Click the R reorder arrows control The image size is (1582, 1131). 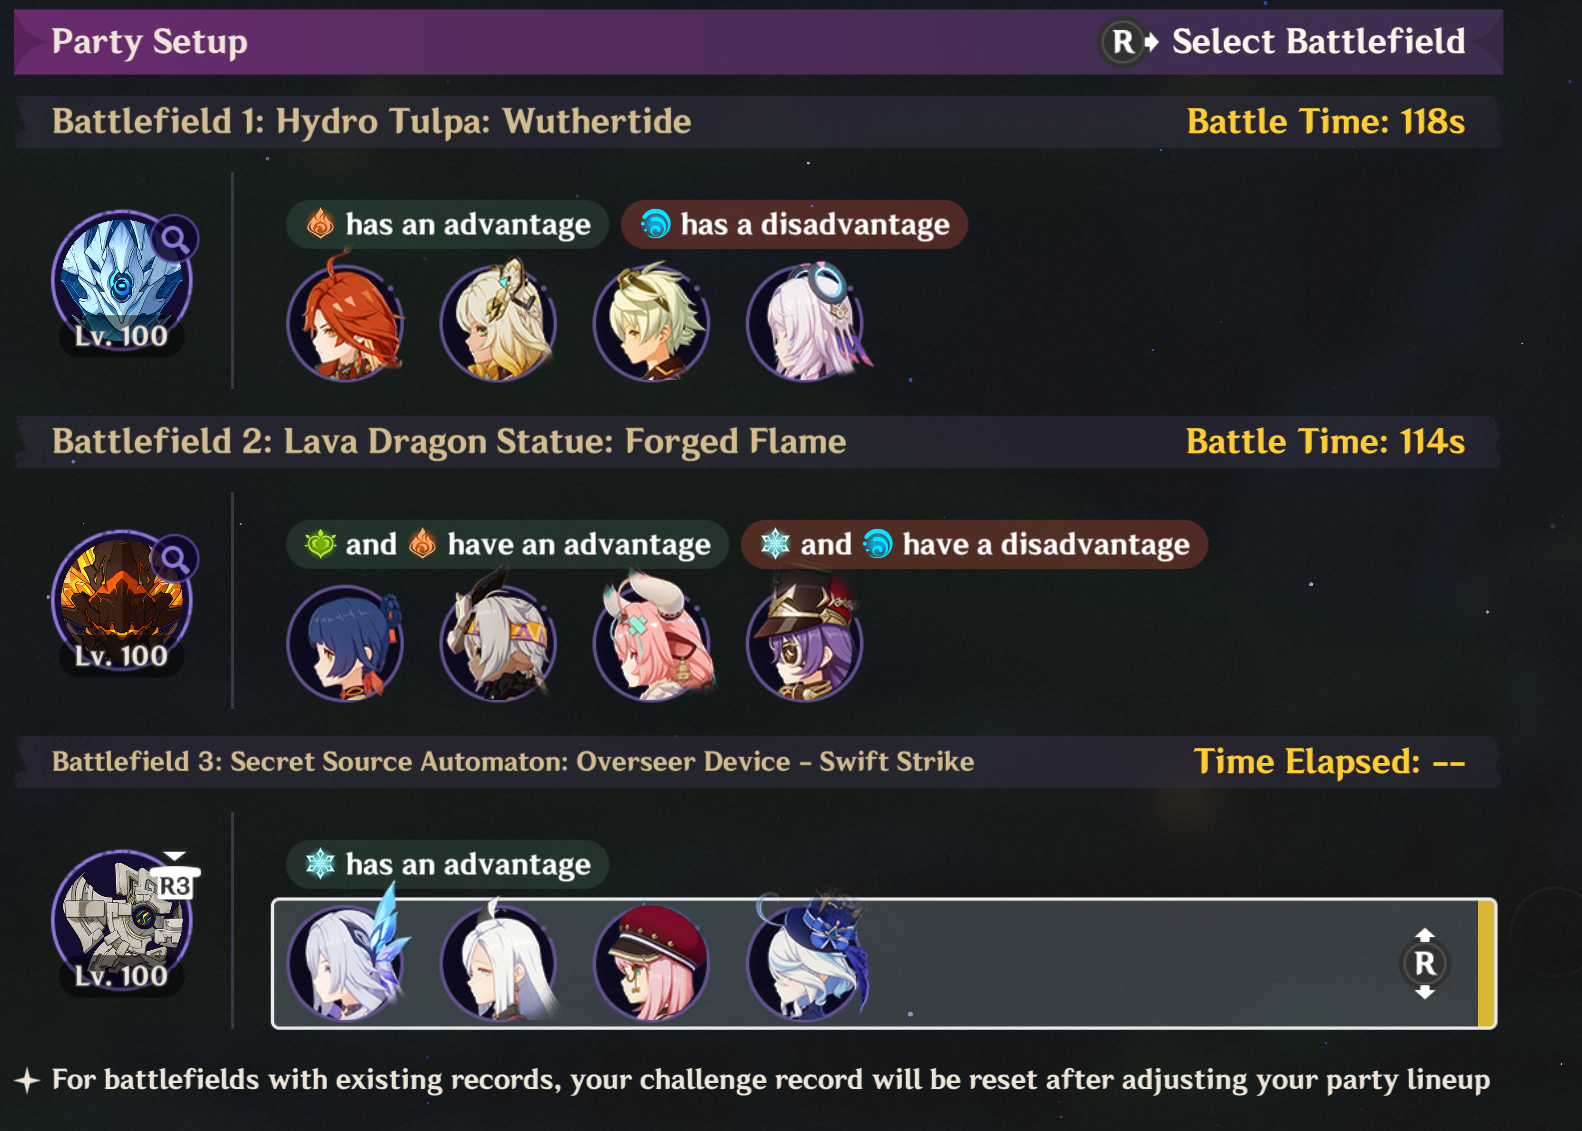pyautogui.click(x=1425, y=963)
